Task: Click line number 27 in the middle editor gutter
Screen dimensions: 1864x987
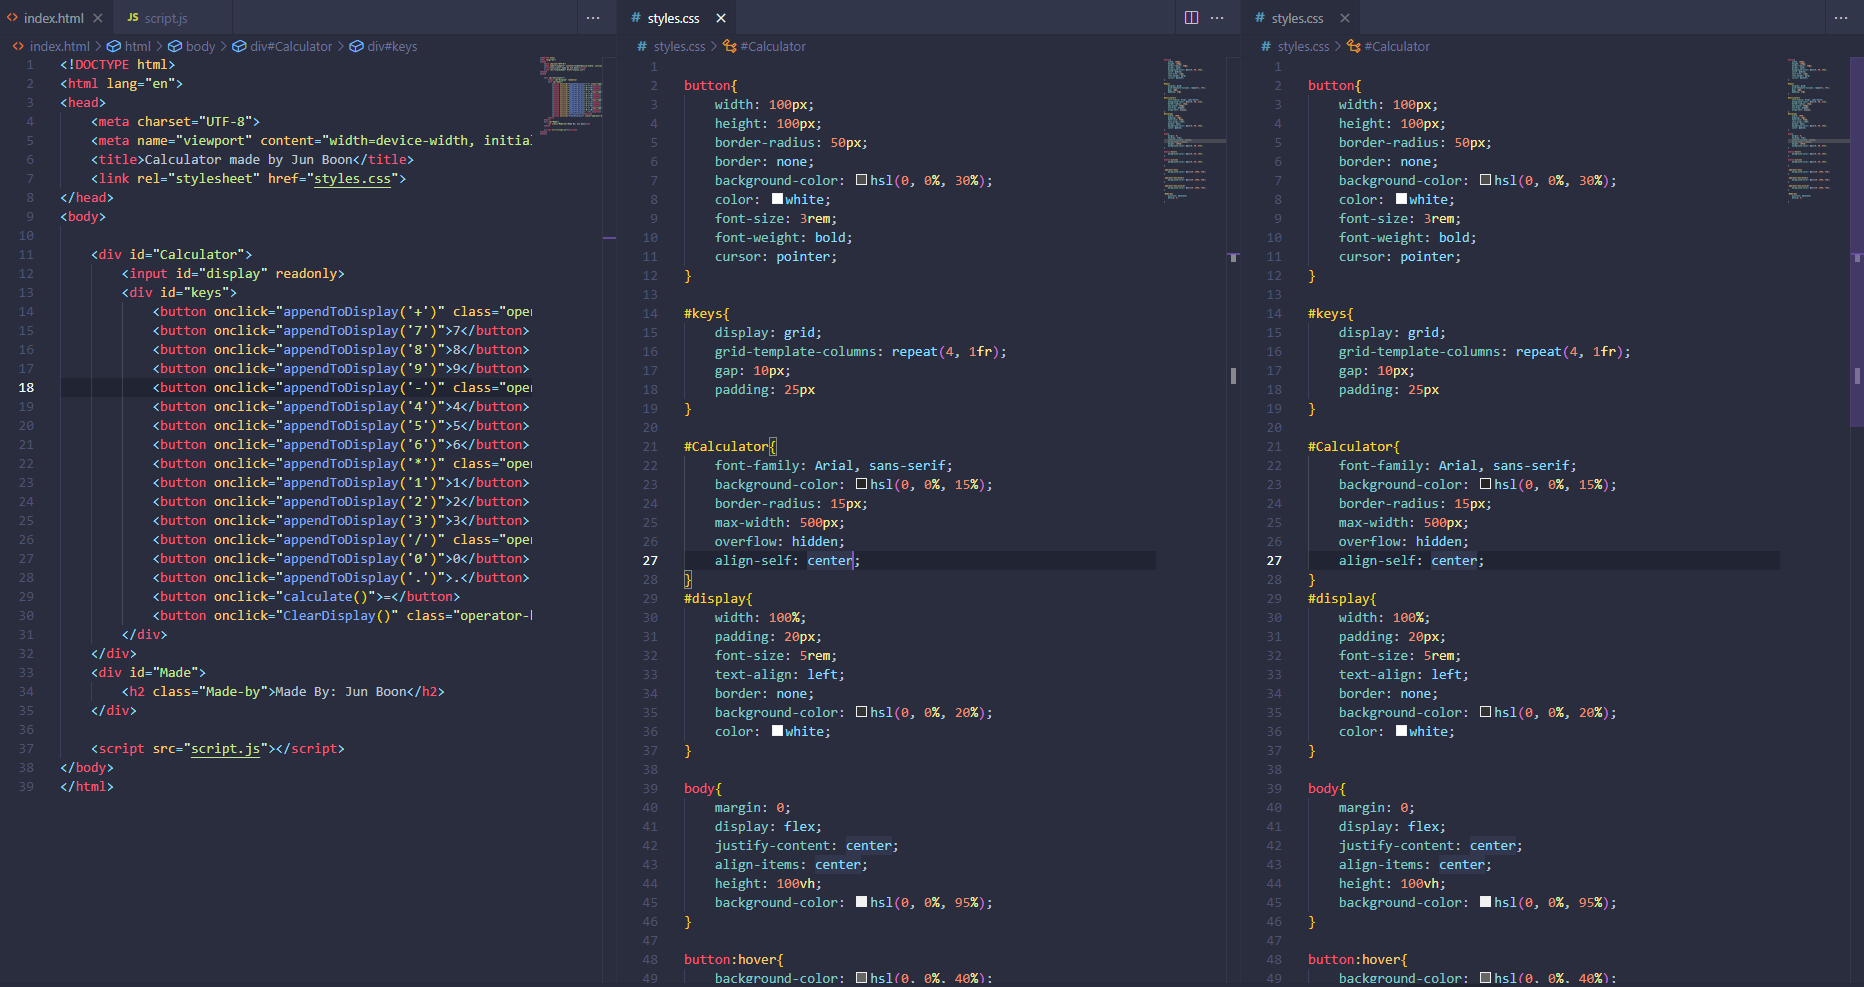Action: [x=650, y=561]
